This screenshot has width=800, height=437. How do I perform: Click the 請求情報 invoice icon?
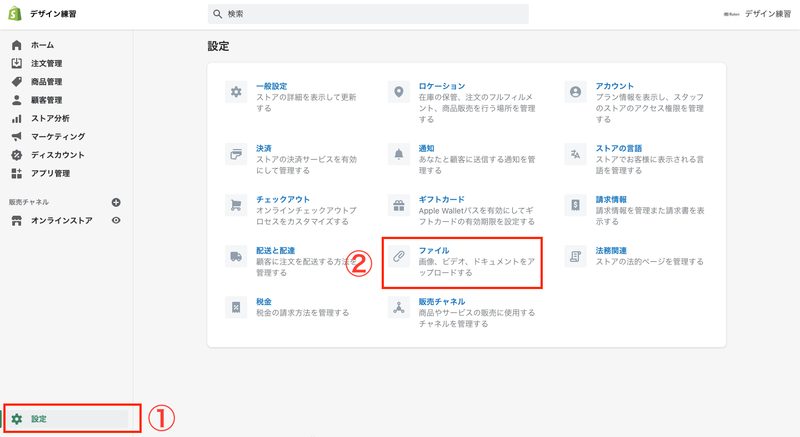[576, 205]
